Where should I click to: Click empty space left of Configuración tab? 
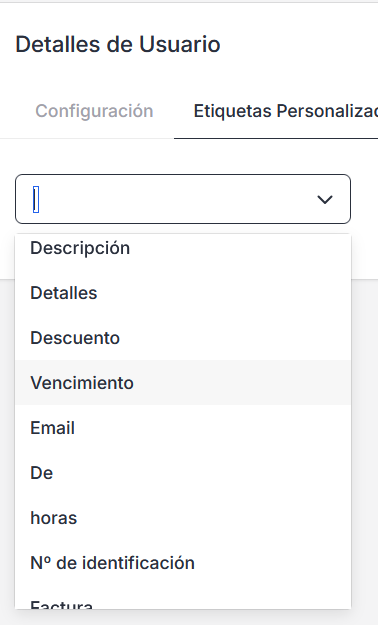(x=16, y=111)
